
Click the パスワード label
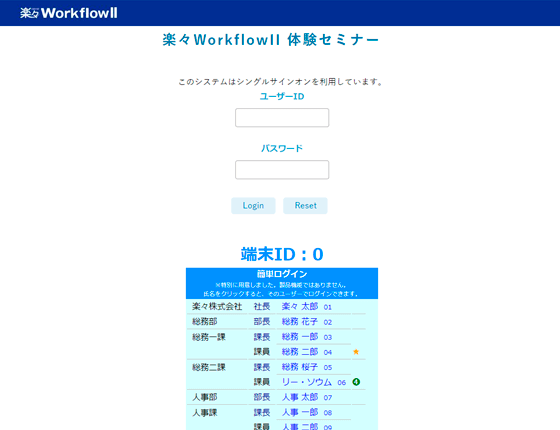tap(282, 148)
